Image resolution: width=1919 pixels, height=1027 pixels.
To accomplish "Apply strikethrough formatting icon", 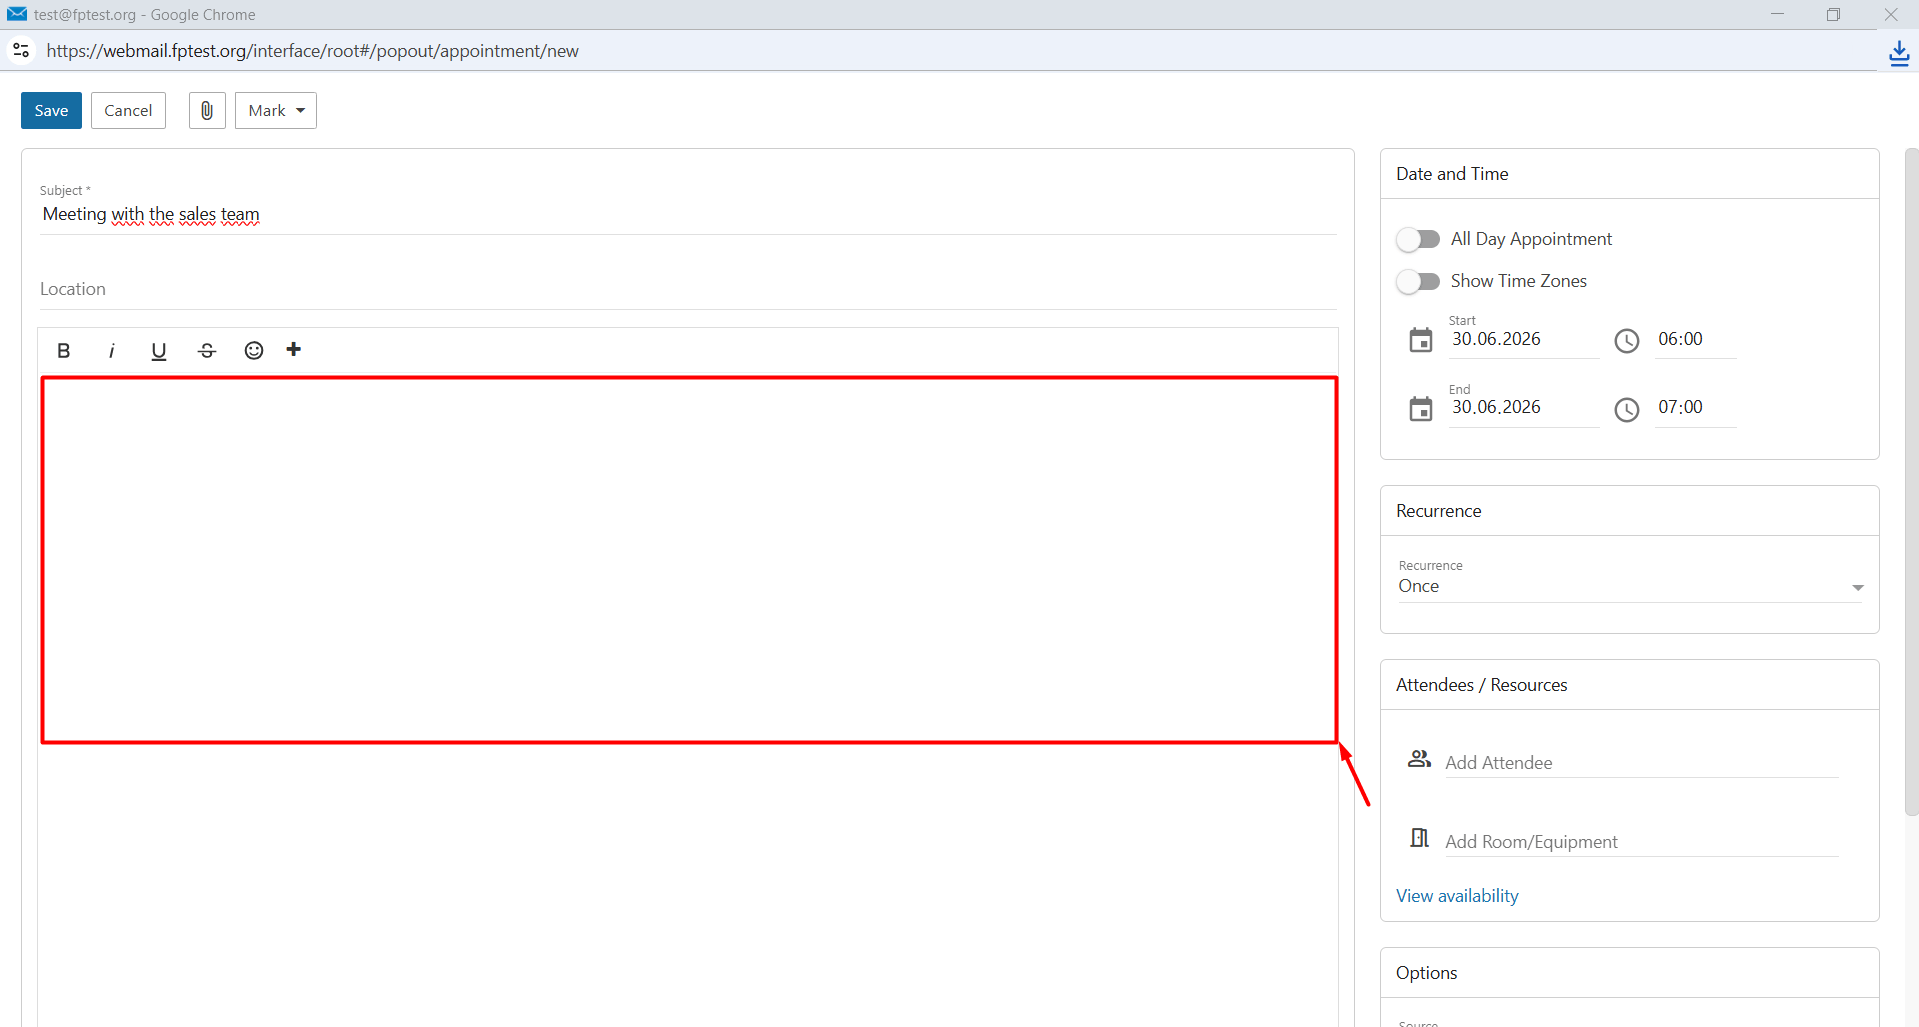I will point(207,351).
